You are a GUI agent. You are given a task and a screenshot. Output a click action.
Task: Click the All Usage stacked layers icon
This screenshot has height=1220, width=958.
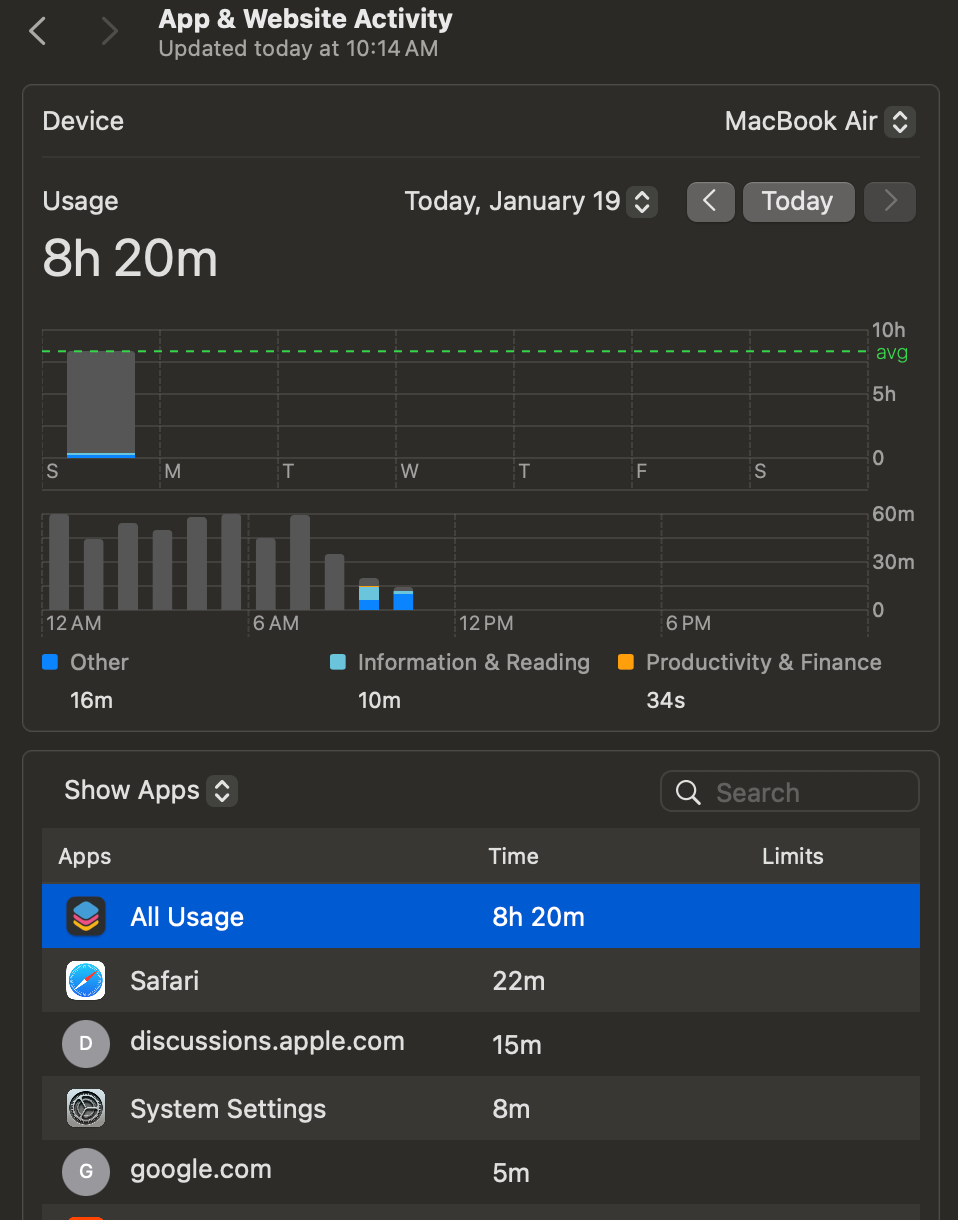tap(86, 917)
